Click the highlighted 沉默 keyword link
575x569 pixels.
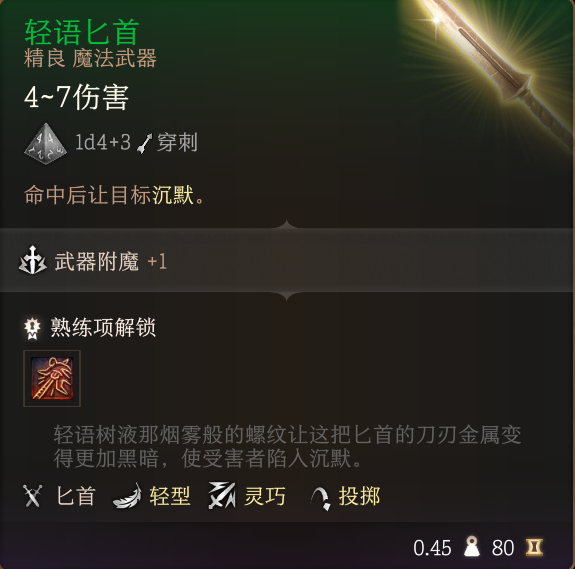[173, 195]
